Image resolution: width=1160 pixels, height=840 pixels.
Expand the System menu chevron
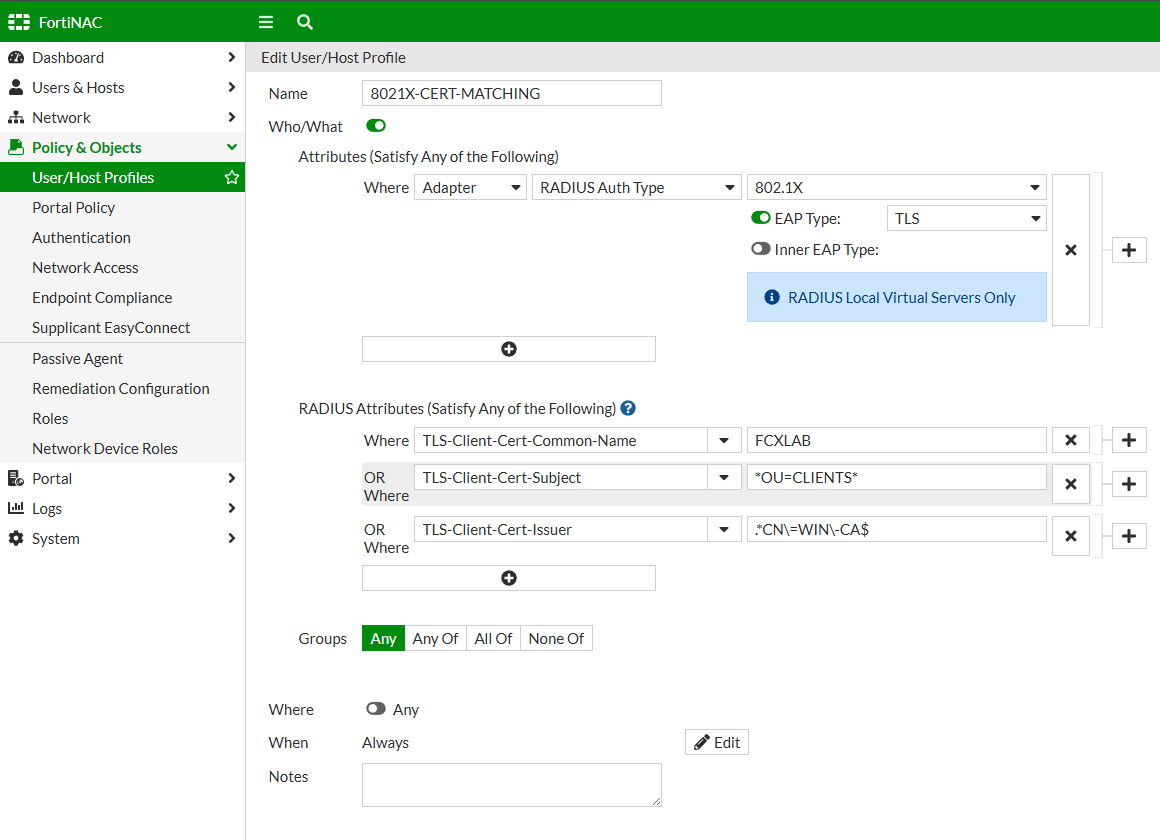232,539
